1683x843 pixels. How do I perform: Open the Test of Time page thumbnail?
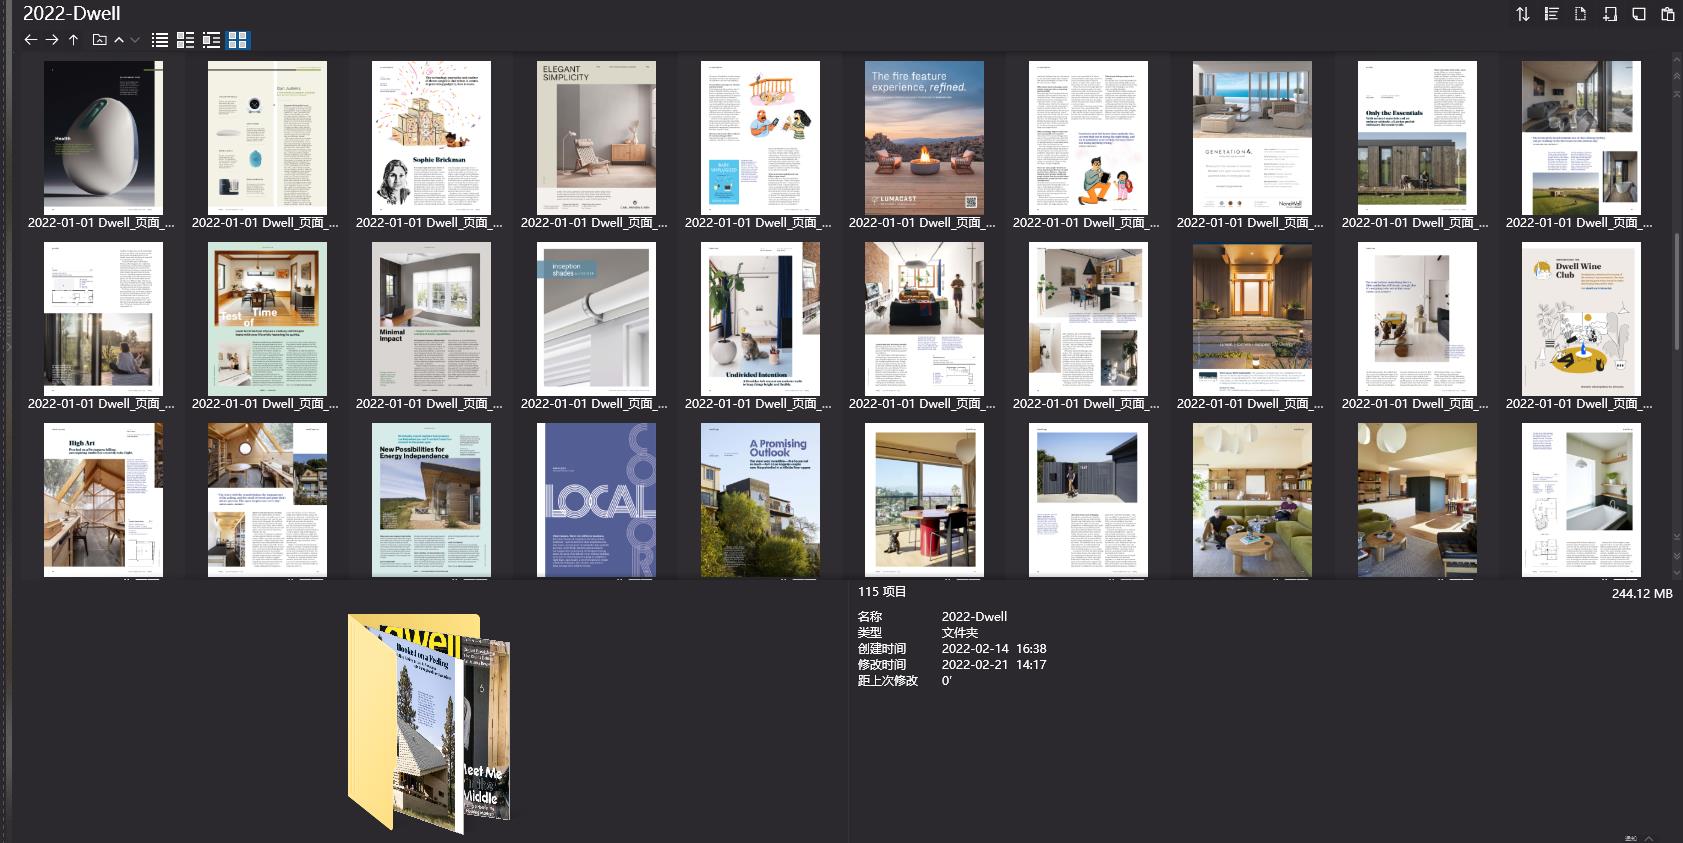pos(267,318)
